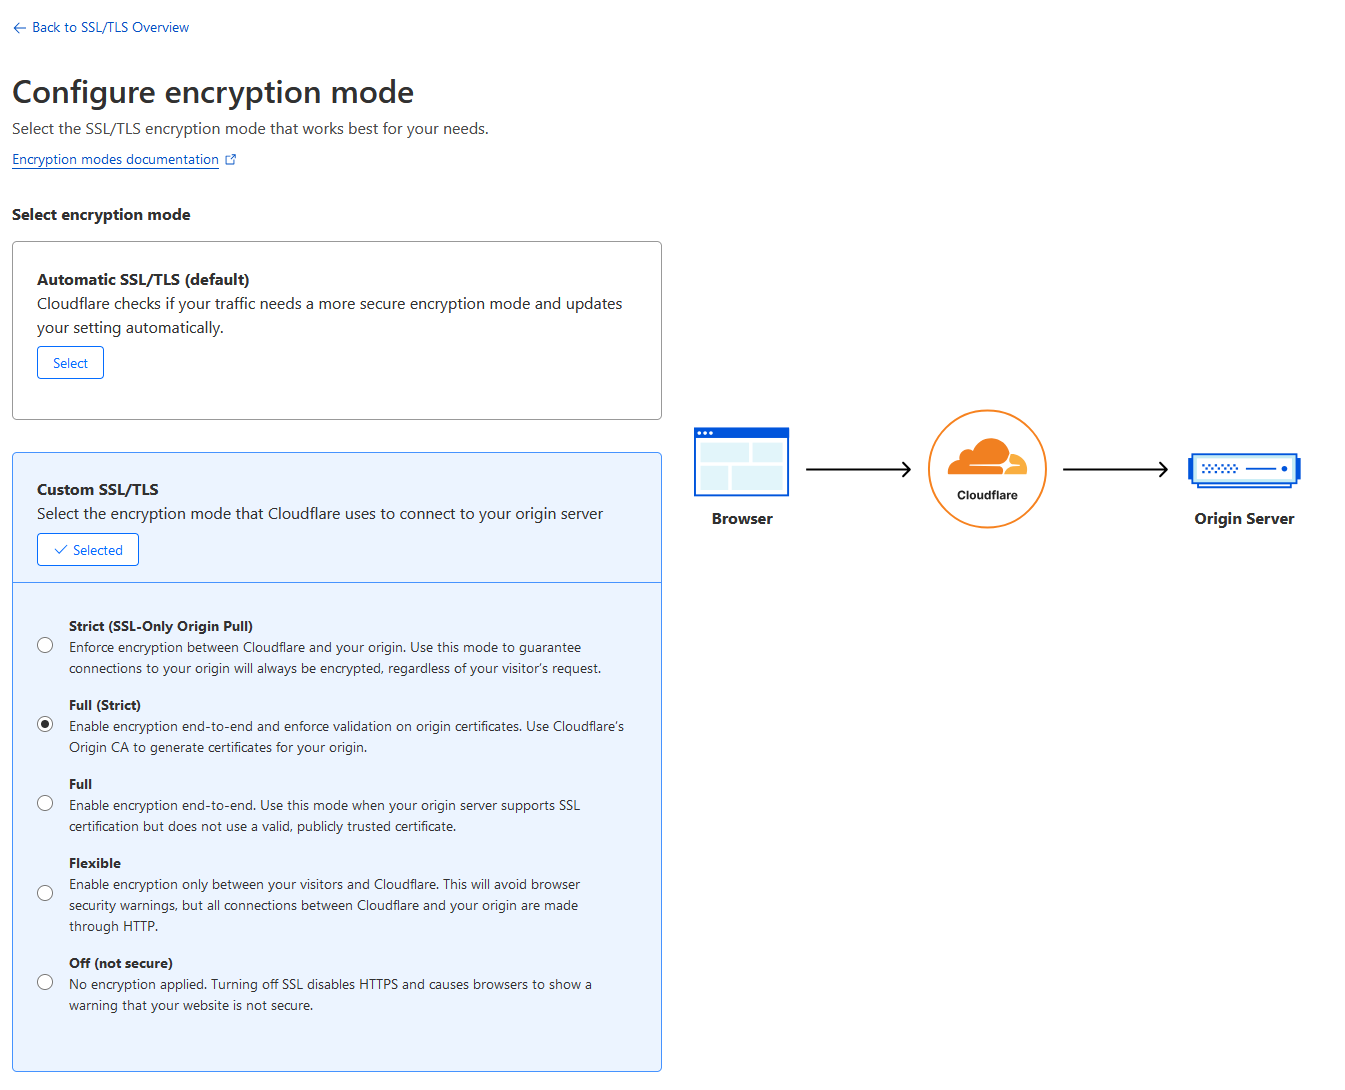Click the Automatic SSL/TLS (default) heading
Viewport: 1345px width, 1090px height.
[143, 280]
